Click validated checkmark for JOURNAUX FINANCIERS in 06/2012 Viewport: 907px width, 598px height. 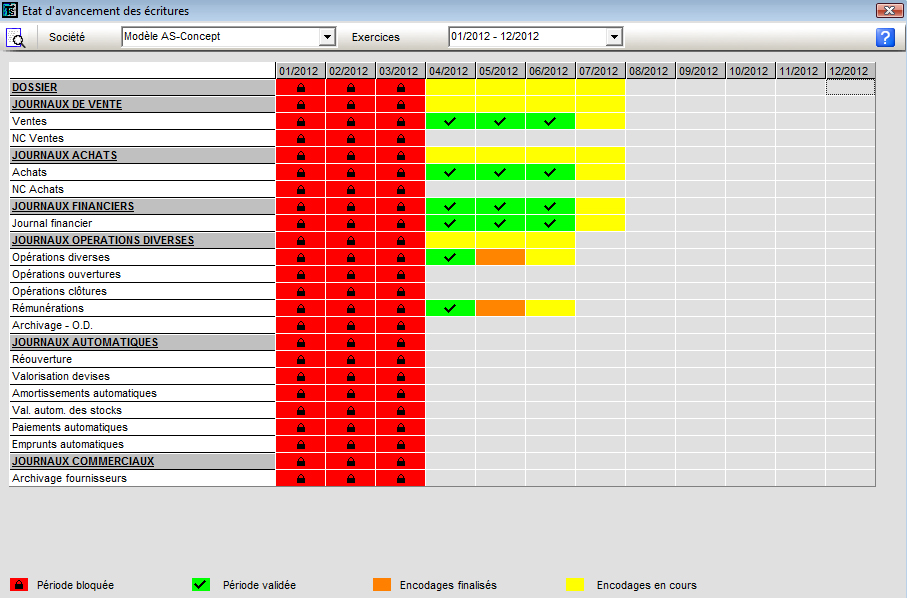(x=550, y=206)
